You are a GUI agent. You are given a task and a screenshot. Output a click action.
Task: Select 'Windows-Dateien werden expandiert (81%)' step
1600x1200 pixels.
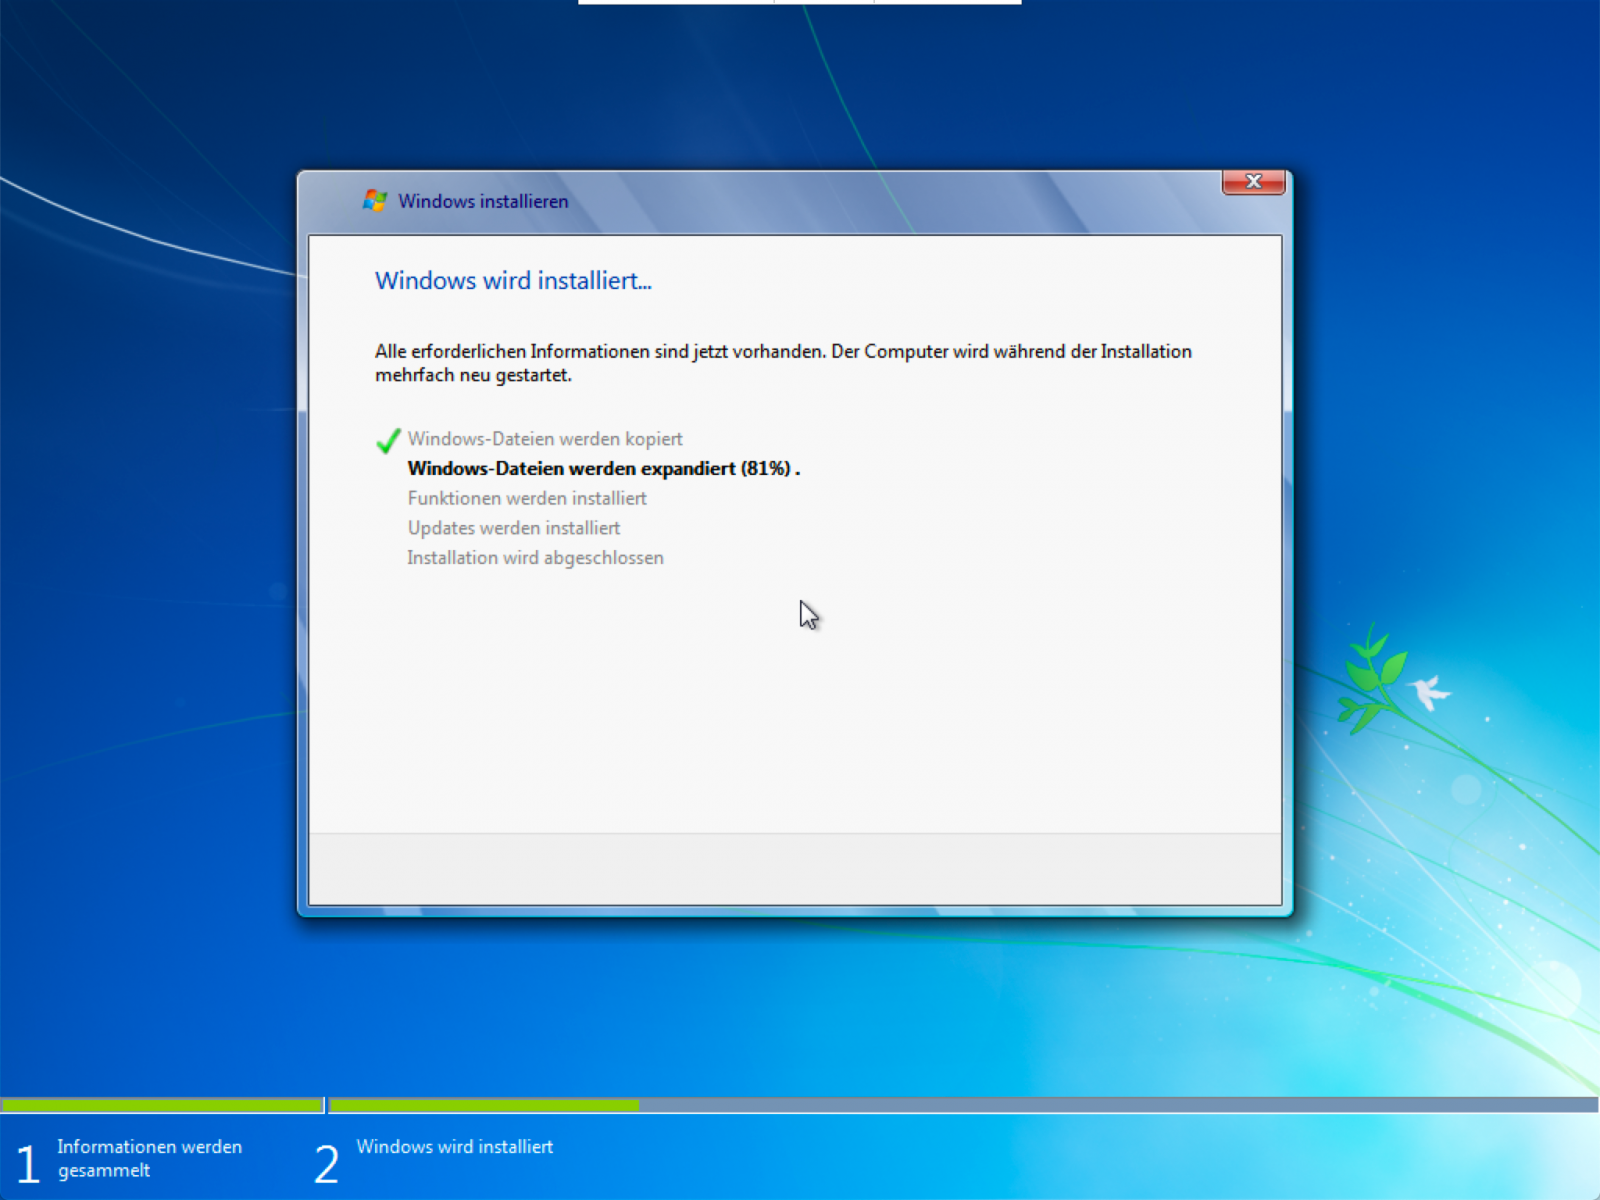[604, 468]
